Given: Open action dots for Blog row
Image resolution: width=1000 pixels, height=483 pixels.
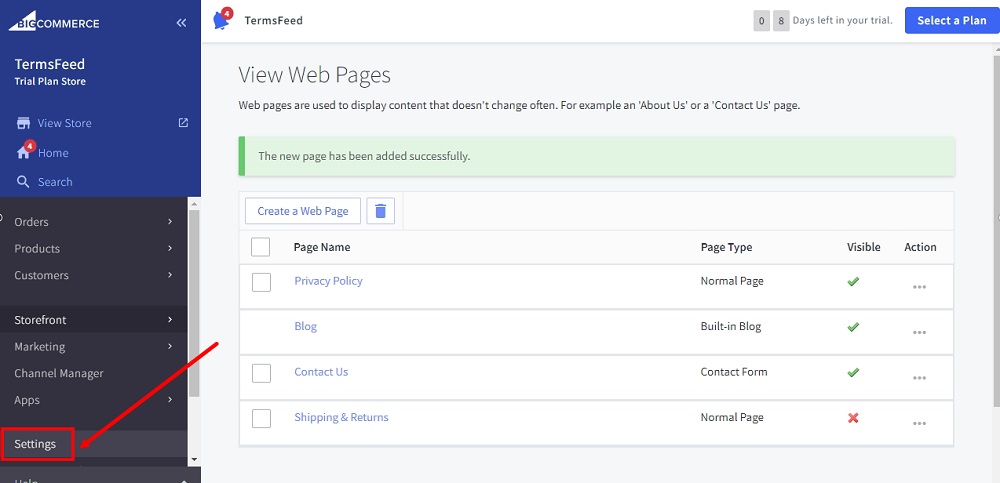Looking at the screenshot, I should pos(919,332).
